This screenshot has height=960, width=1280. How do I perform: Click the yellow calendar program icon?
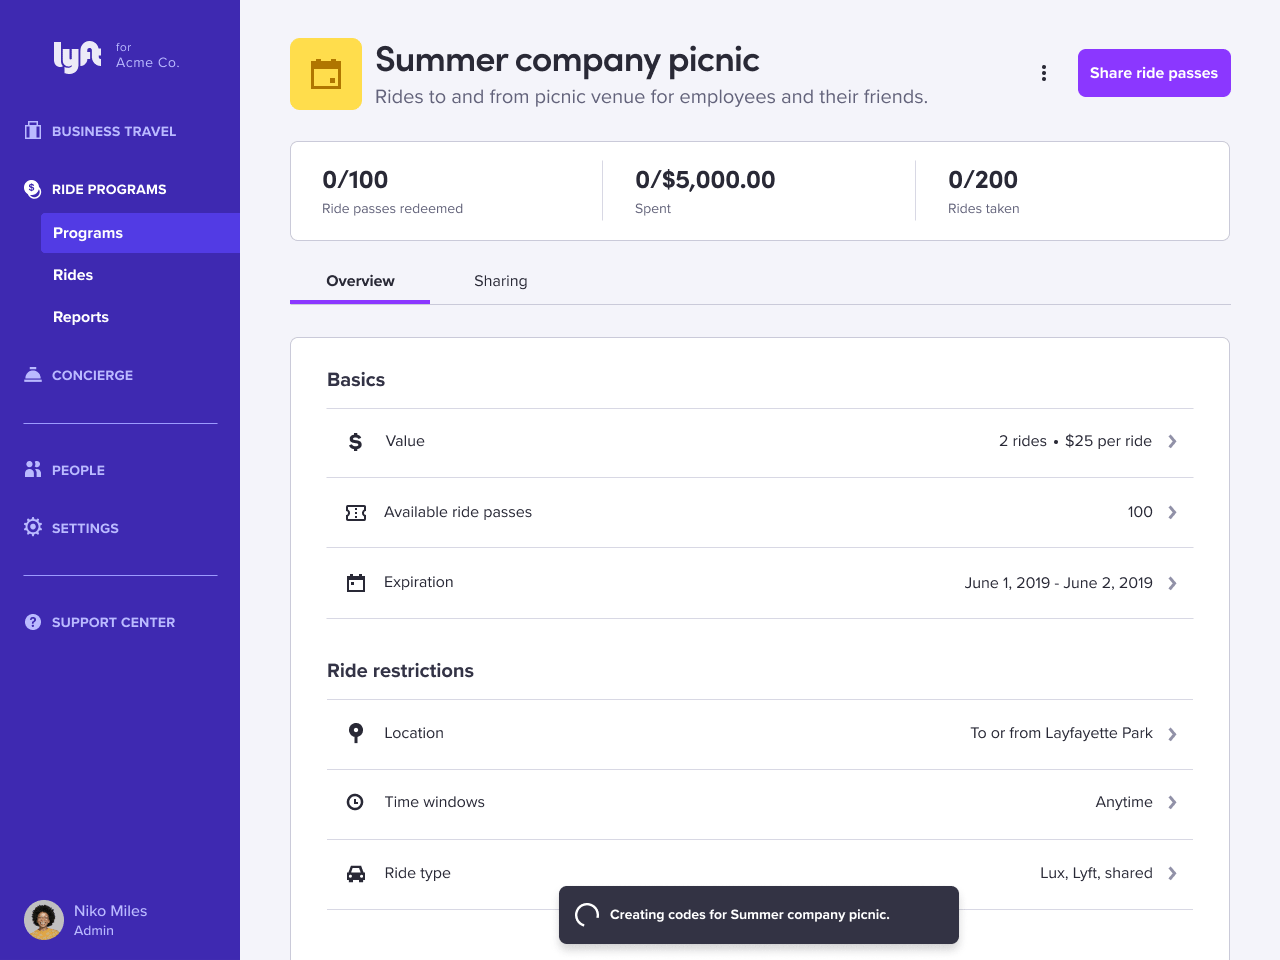click(326, 74)
